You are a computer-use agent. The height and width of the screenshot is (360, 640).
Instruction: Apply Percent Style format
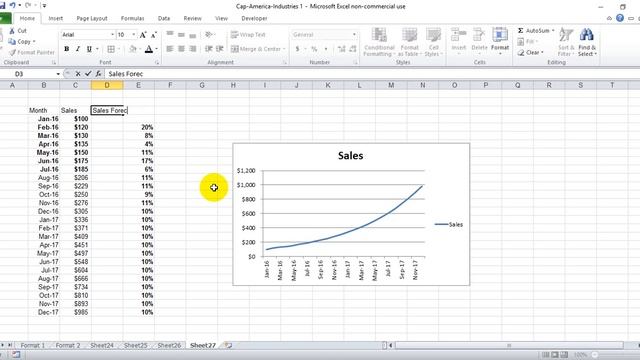pyautogui.click(x=314, y=49)
